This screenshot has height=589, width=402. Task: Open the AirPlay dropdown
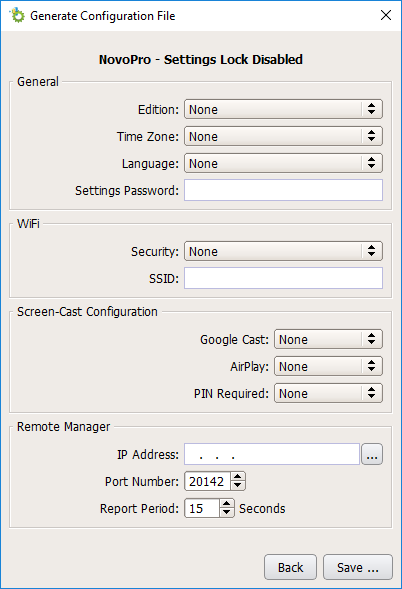(328, 366)
